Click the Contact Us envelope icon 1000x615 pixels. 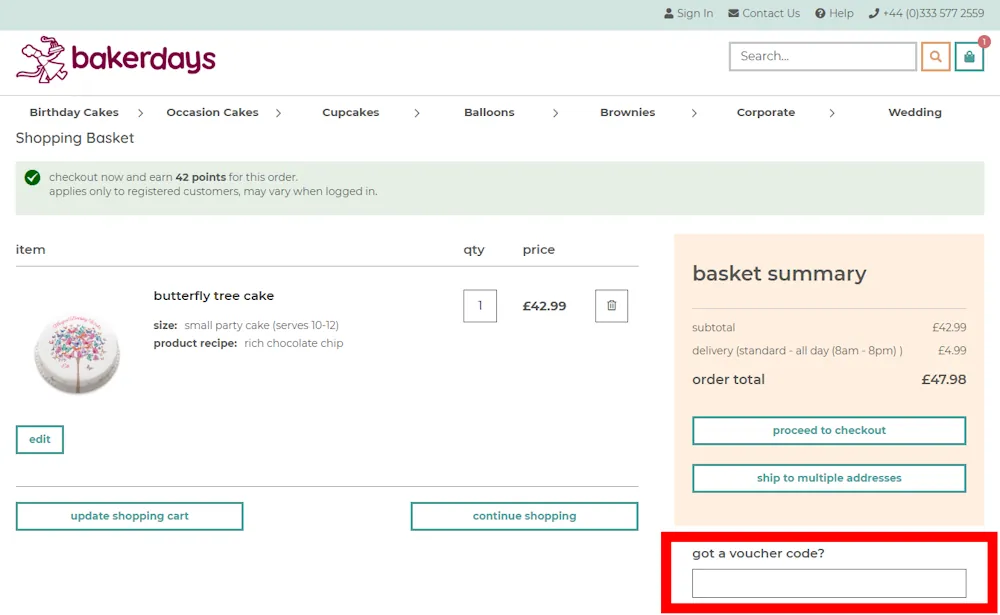pyautogui.click(x=733, y=13)
